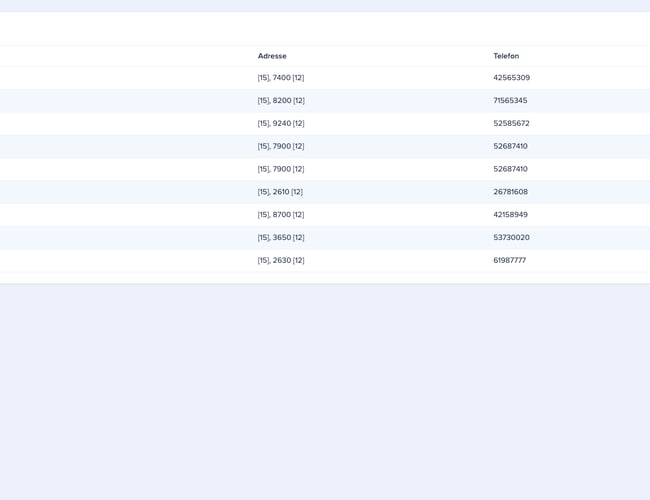Open address entry with postal code 3650

tap(281, 238)
